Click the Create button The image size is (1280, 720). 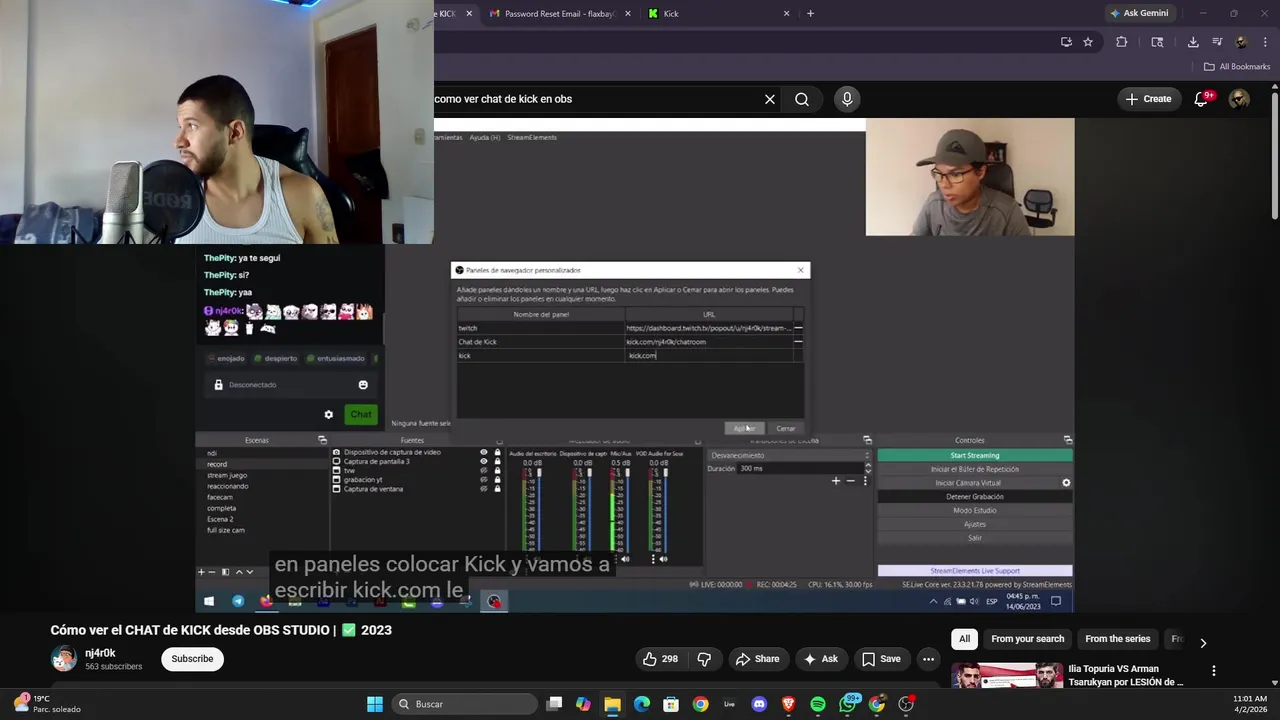tap(1148, 99)
